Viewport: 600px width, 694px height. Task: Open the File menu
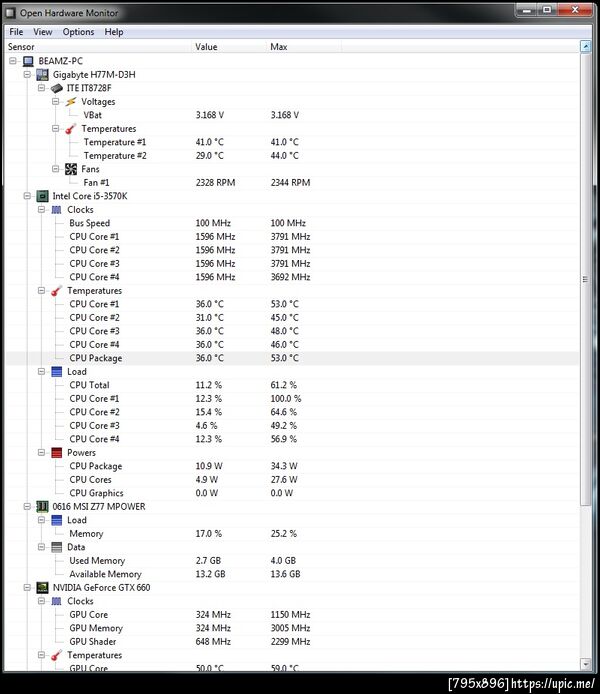tap(16, 32)
